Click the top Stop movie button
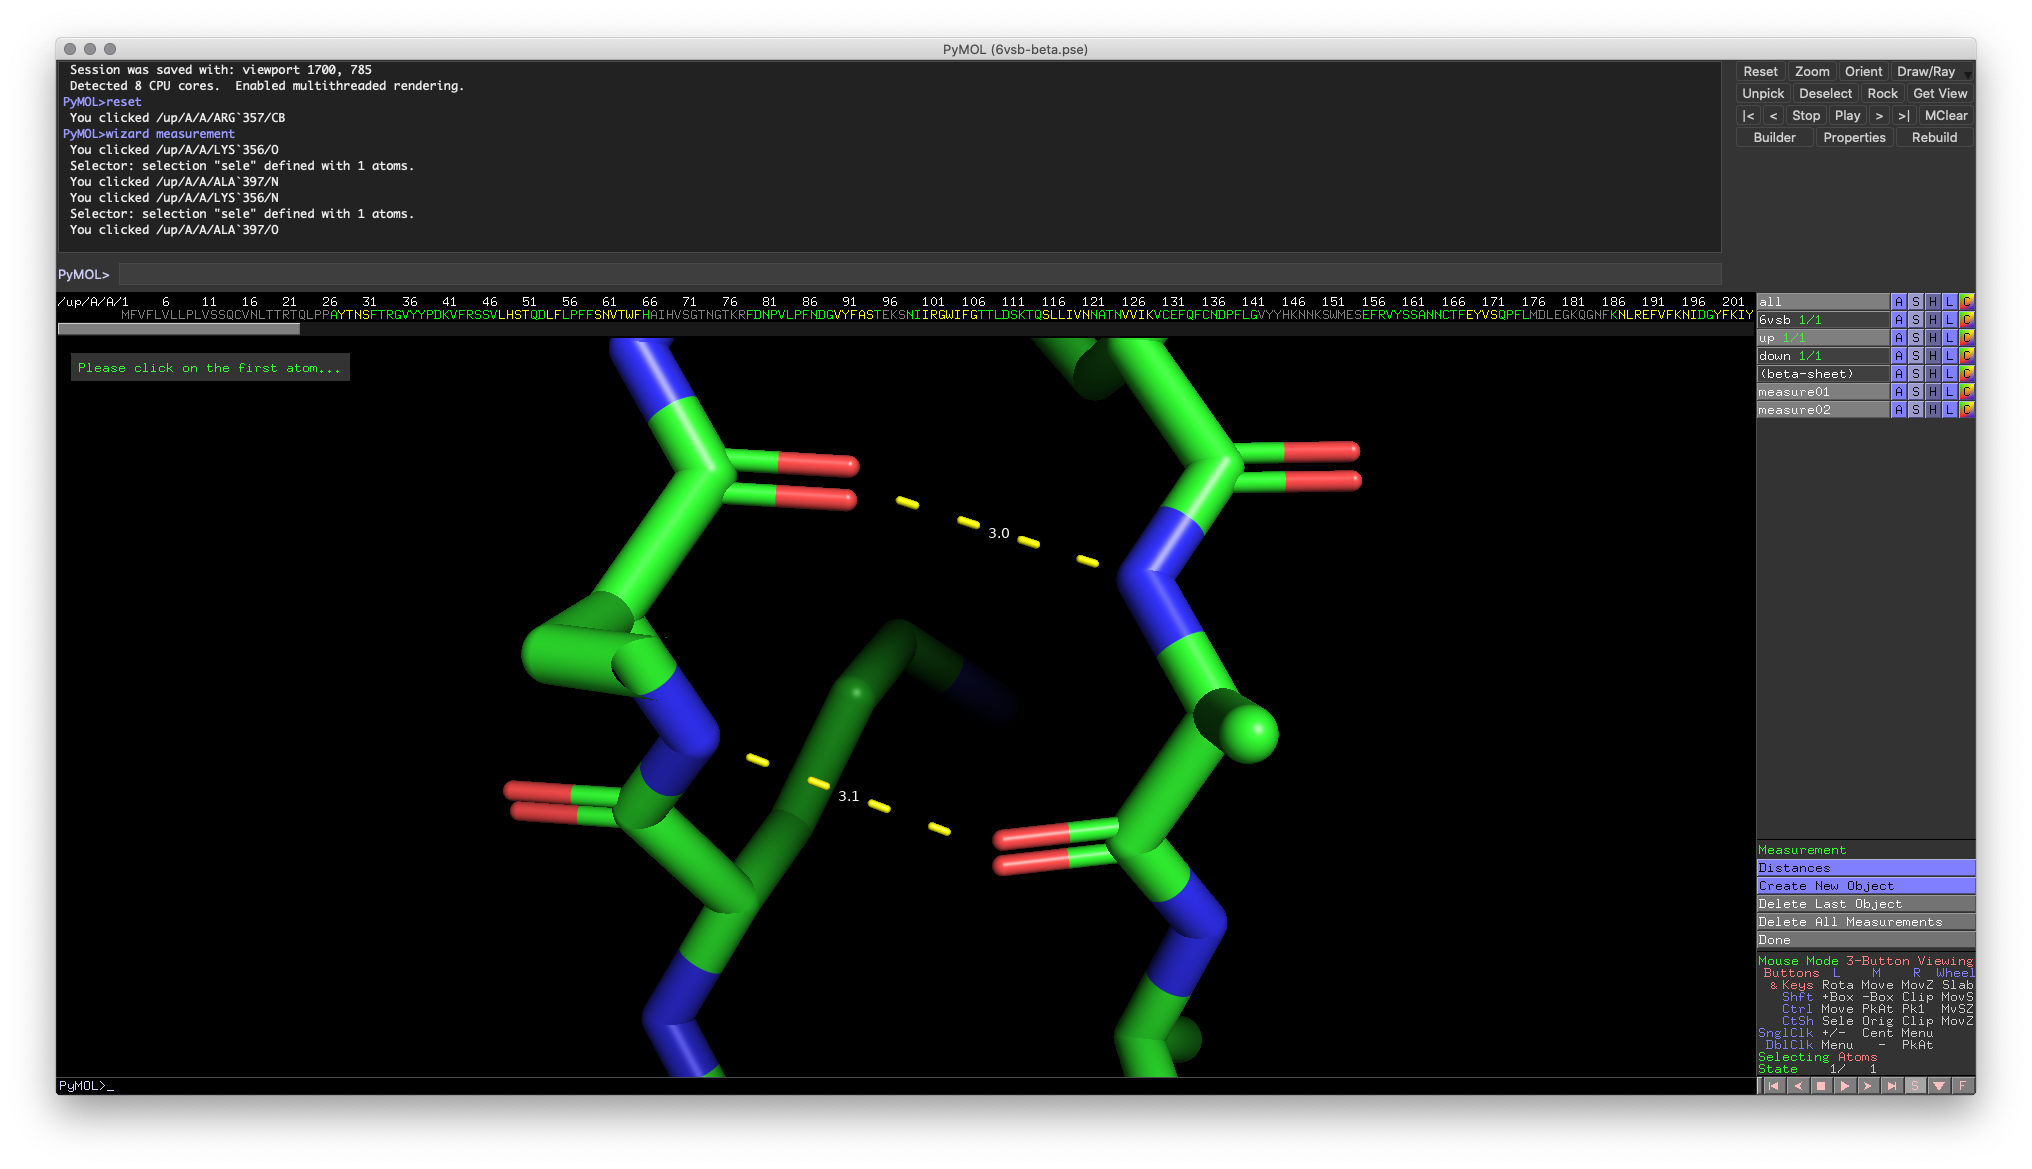Screen dimensions: 2032x1169 pos(1806,116)
